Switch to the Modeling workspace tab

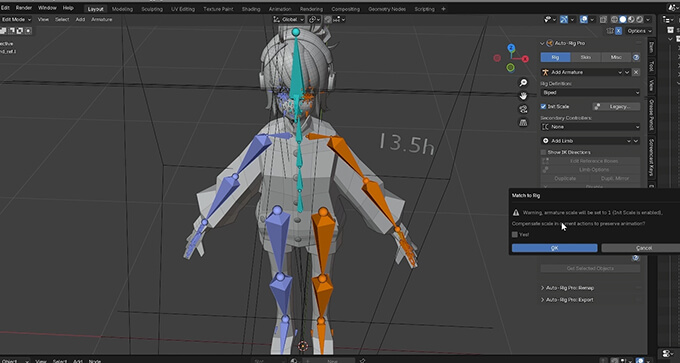tap(122, 9)
